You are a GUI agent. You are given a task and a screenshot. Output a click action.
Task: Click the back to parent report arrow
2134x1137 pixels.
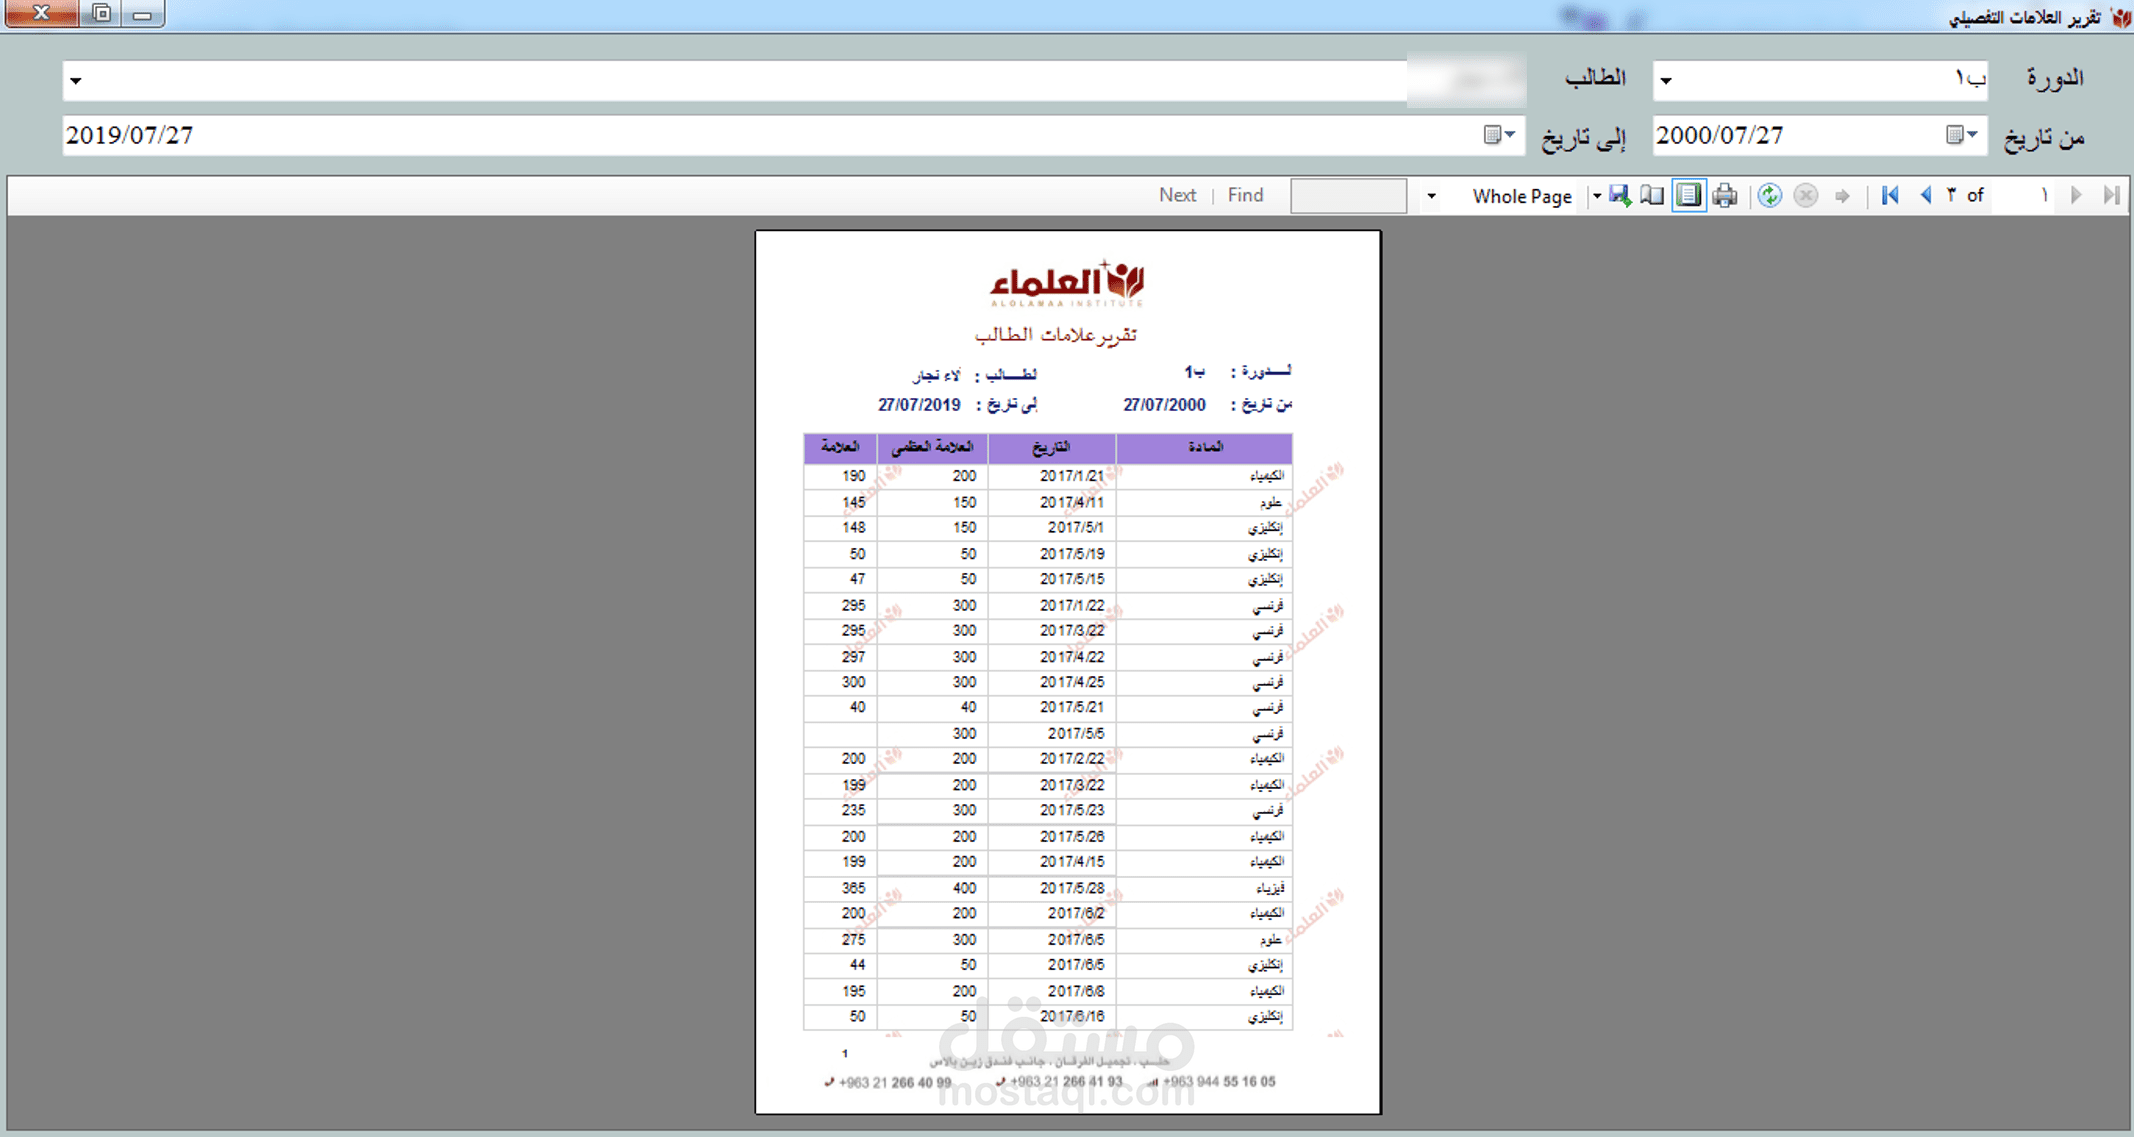(x=1842, y=196)
